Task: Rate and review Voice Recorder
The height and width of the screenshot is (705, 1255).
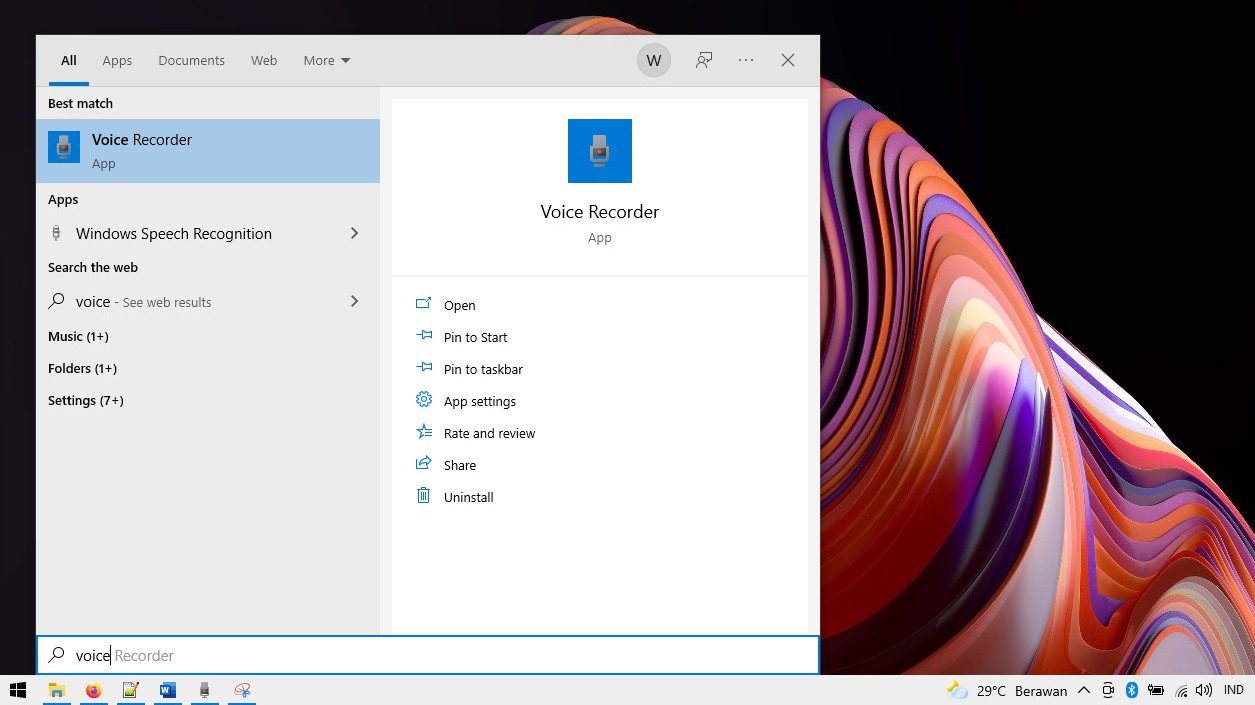Action: click(x=489, y=433)
